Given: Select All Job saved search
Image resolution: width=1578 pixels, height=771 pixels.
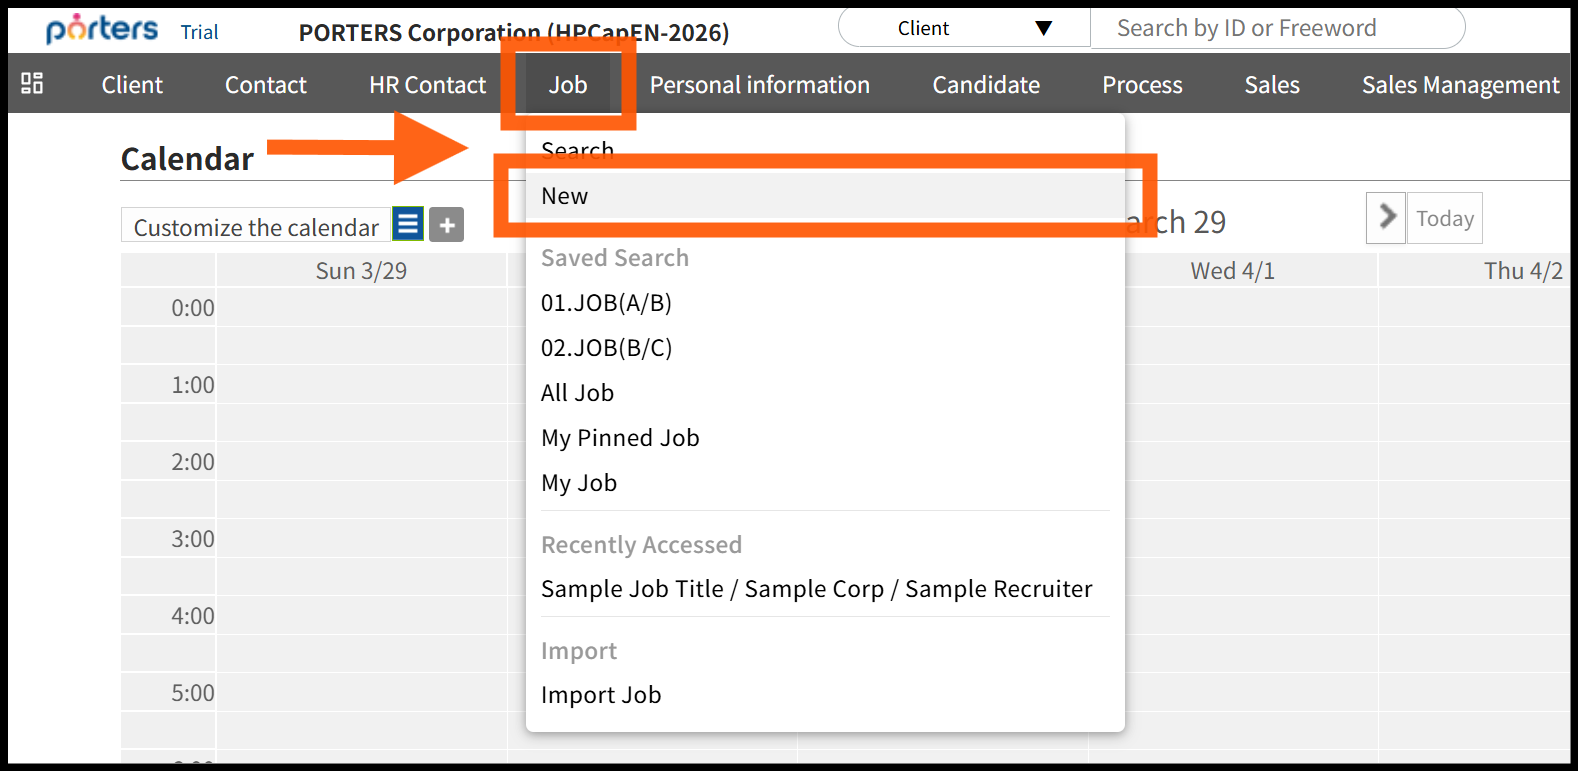Looking at the screenshot, I should click(x=577, y=393).
